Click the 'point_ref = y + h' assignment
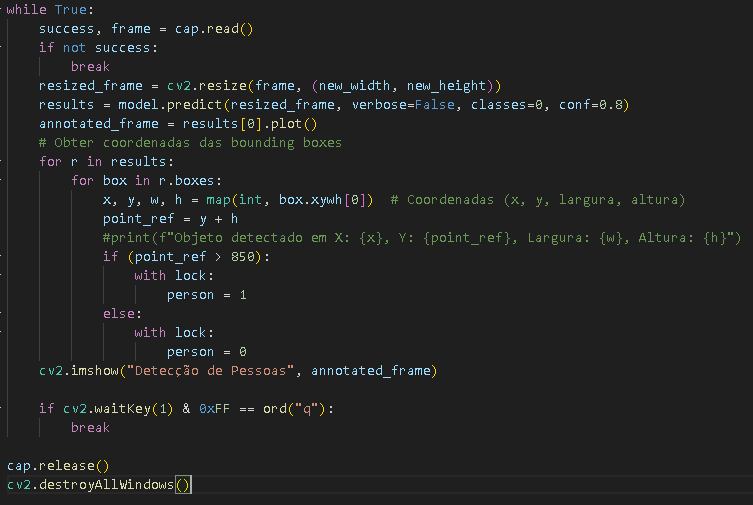 pyautogui.click(x=170, y=219)
